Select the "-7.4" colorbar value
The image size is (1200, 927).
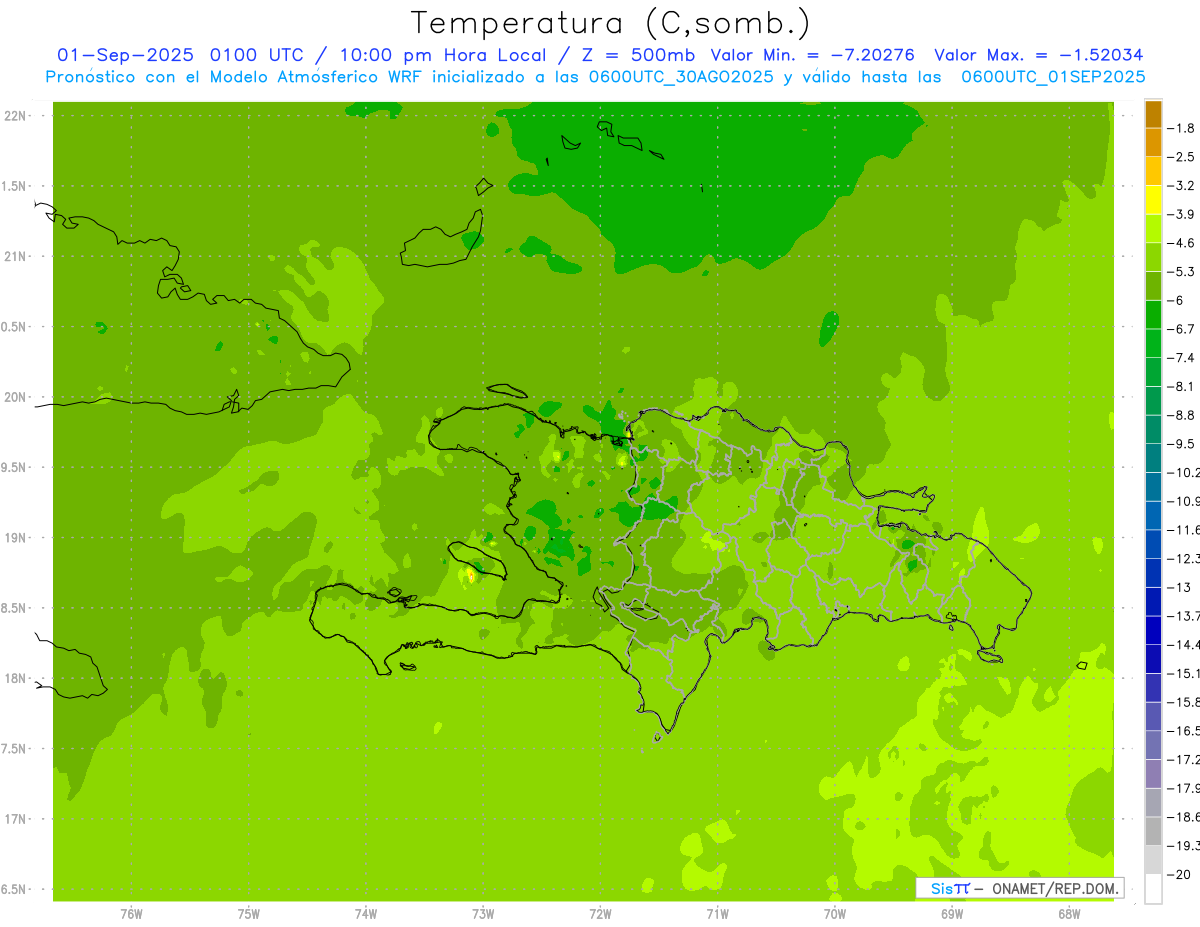tap(1181, 358)
